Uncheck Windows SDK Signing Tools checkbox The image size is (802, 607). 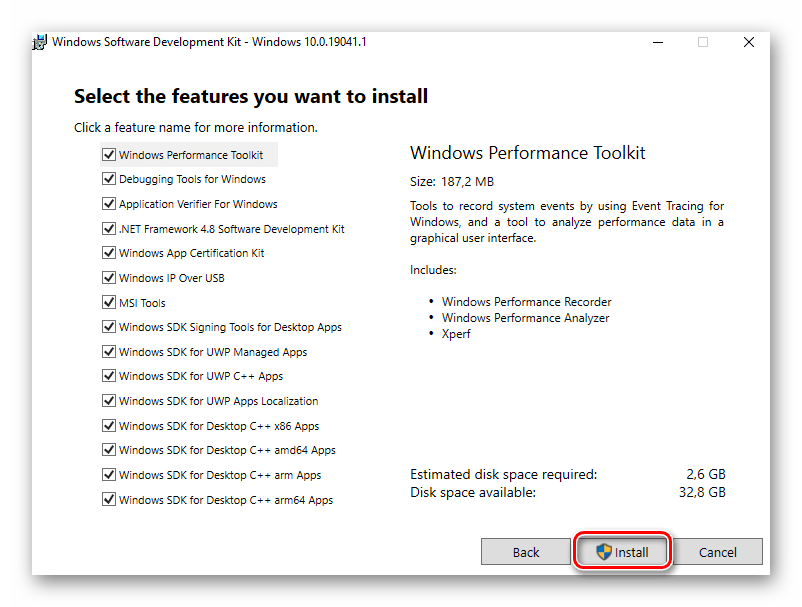click(109, 327)
